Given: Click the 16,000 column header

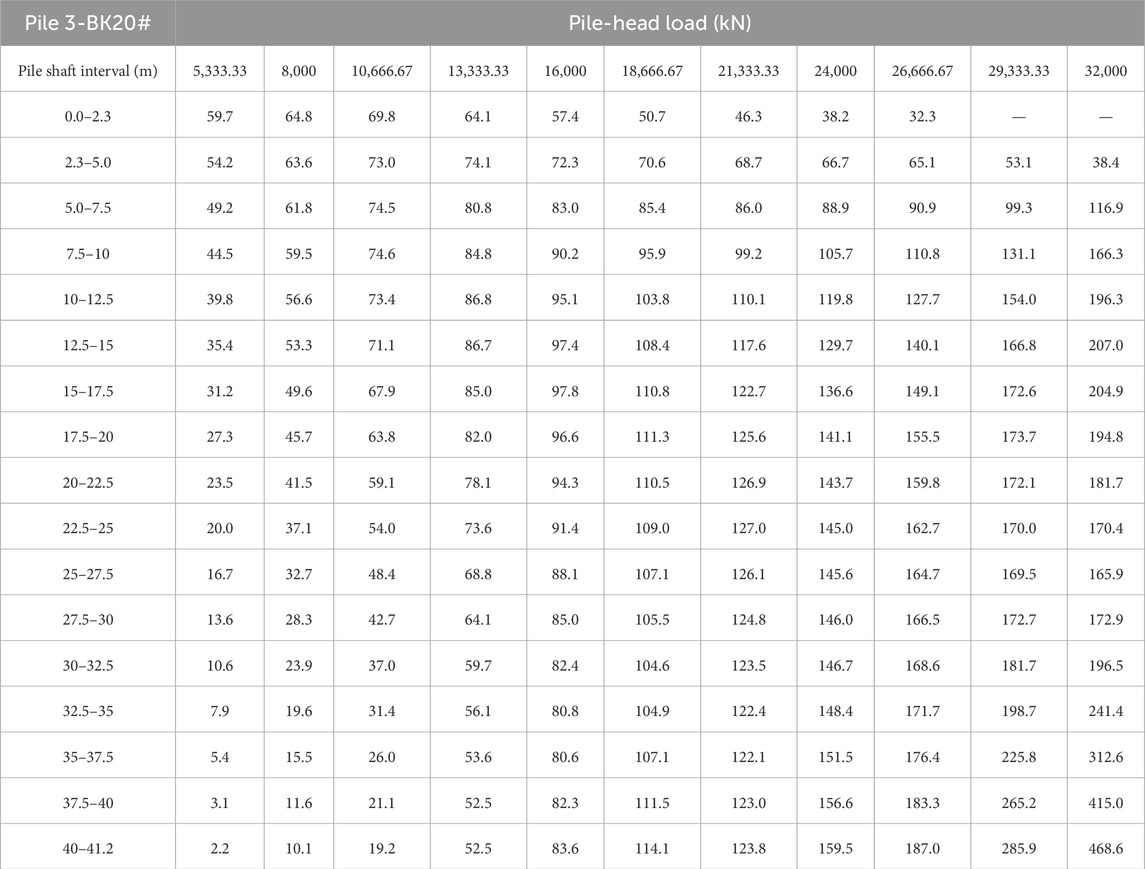Looking at the screenshot, I should 565,71.
